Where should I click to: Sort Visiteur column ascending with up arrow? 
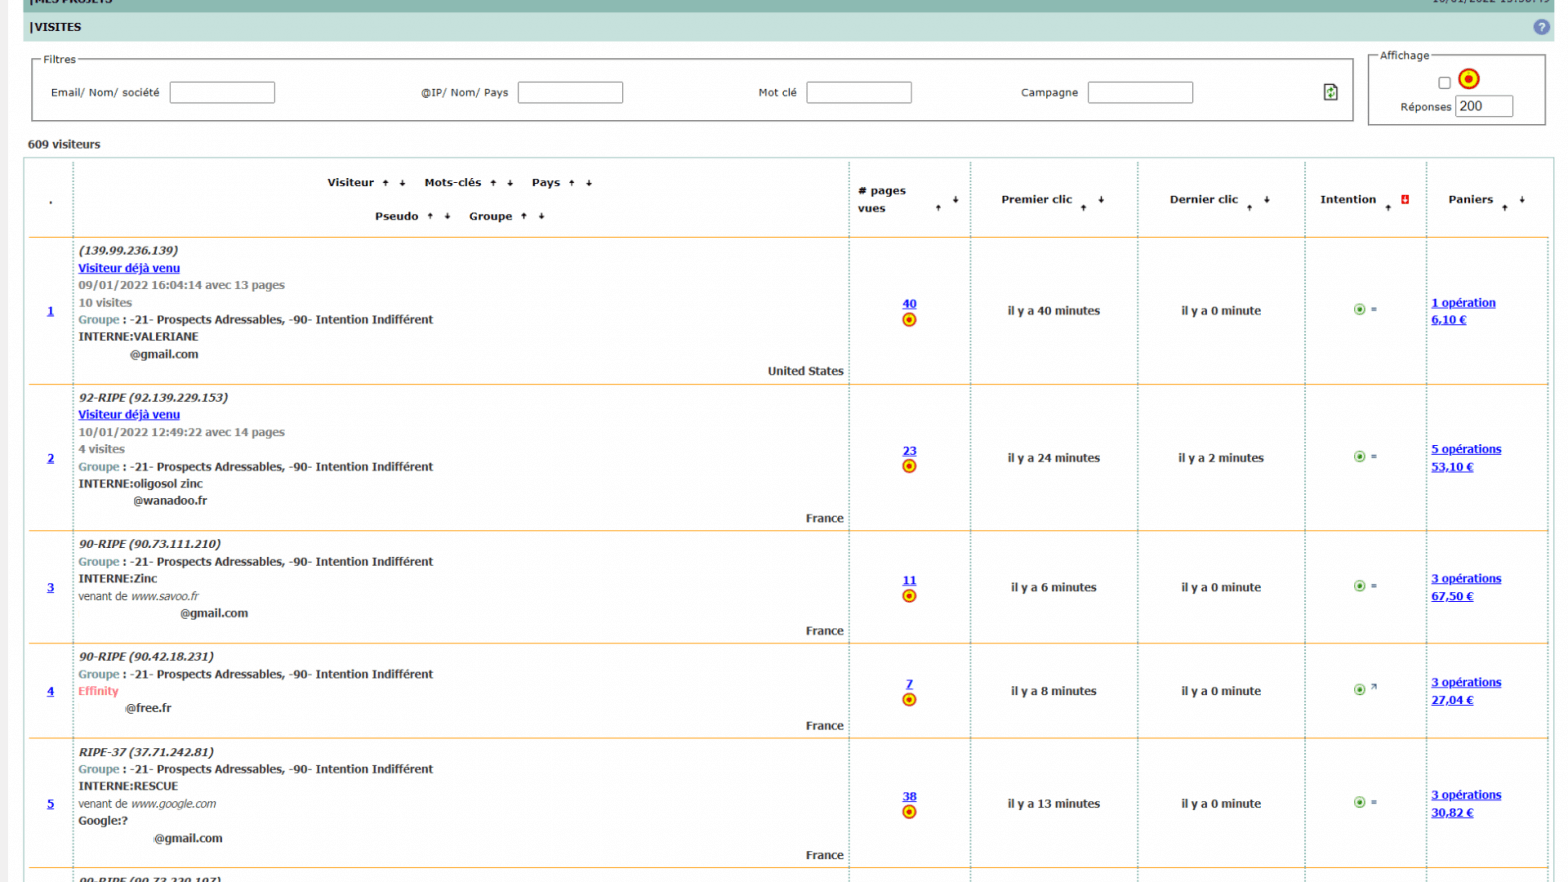[x=385, y=183]
